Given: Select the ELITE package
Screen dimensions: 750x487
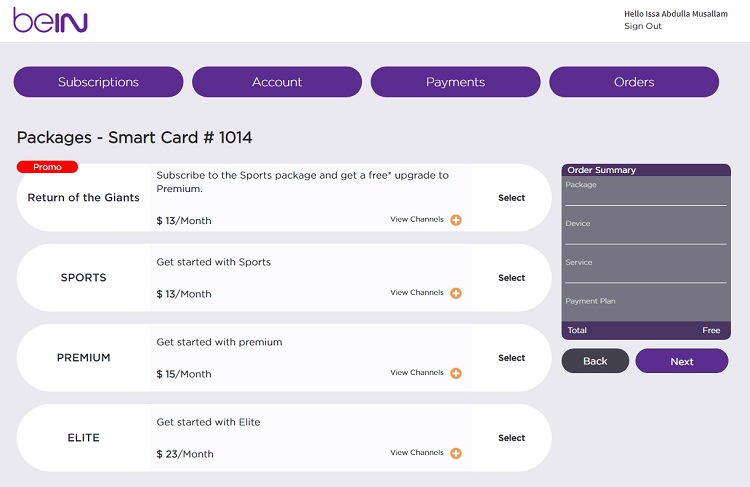Looking at the screenshot, I should click(x=511, y=437).
